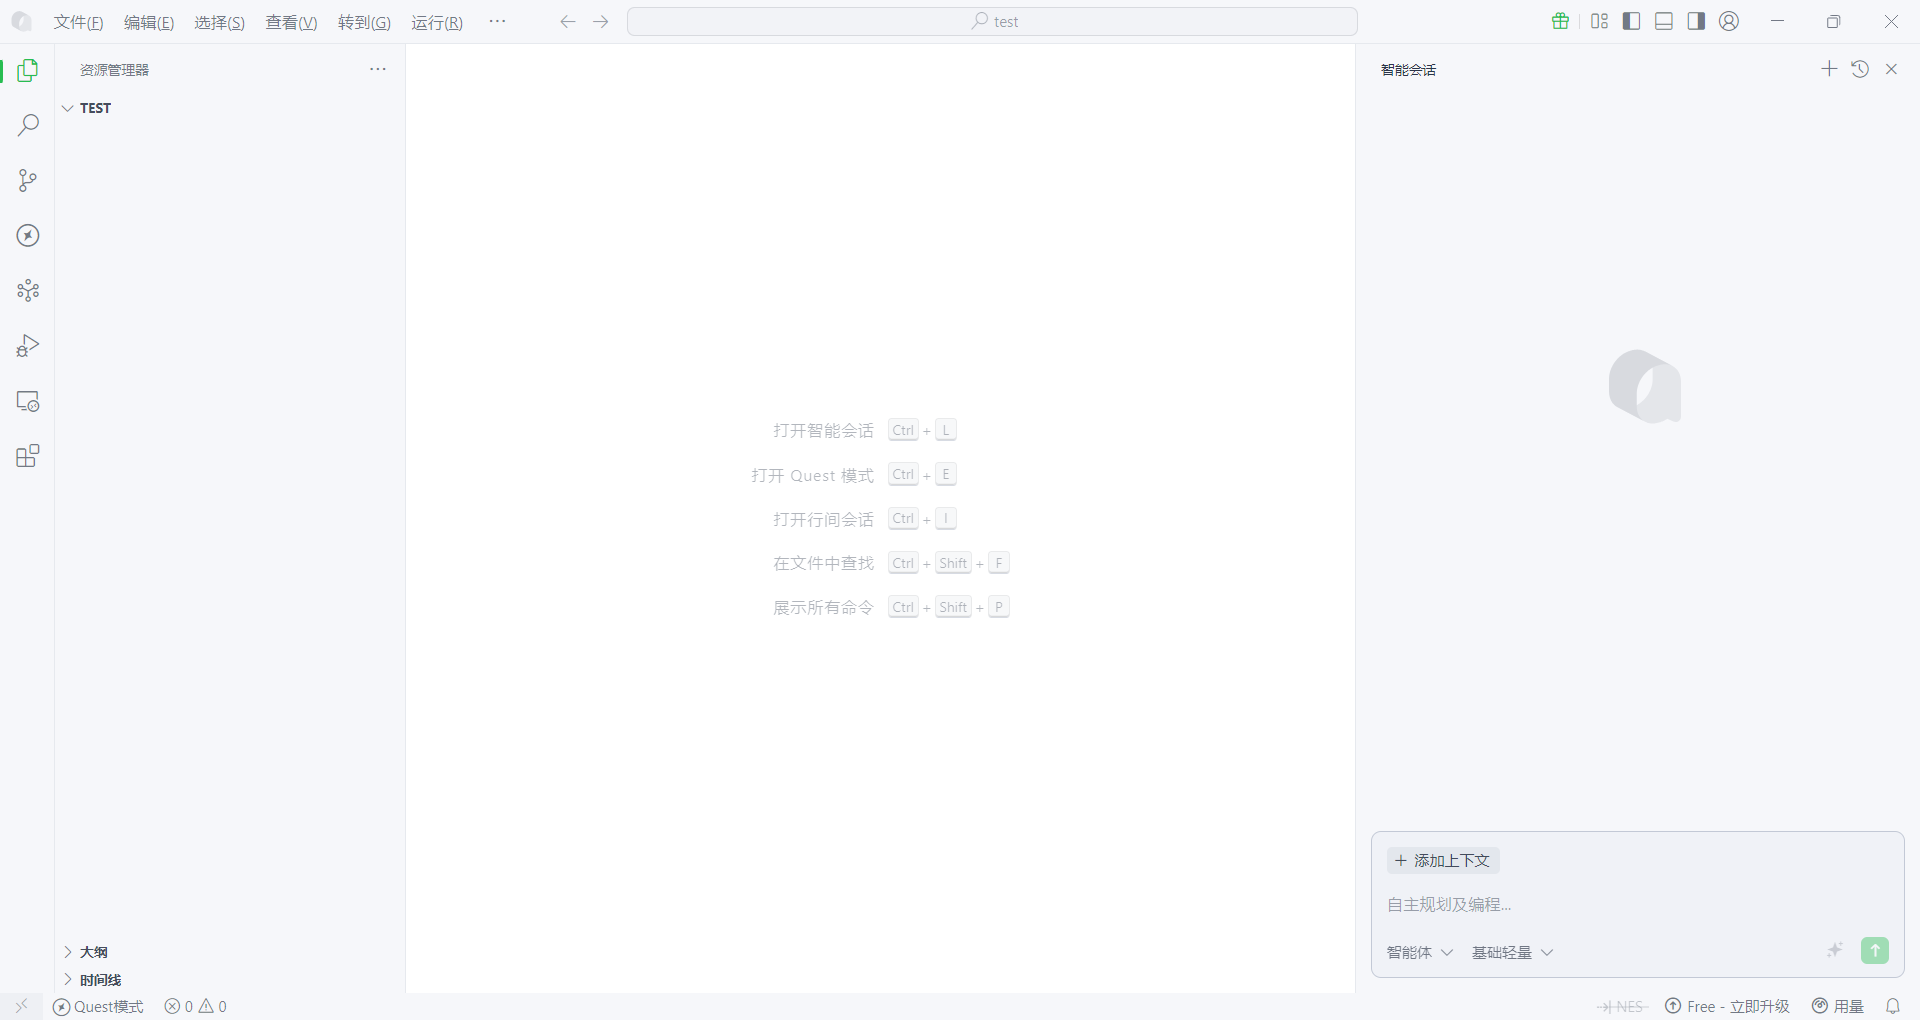Send message with green arrow button
The image size is (1920, 1020).
[1875, 950]
